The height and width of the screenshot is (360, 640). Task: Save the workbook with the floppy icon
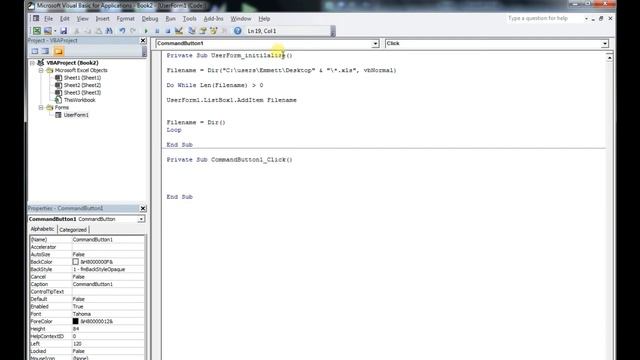point(64,31)
